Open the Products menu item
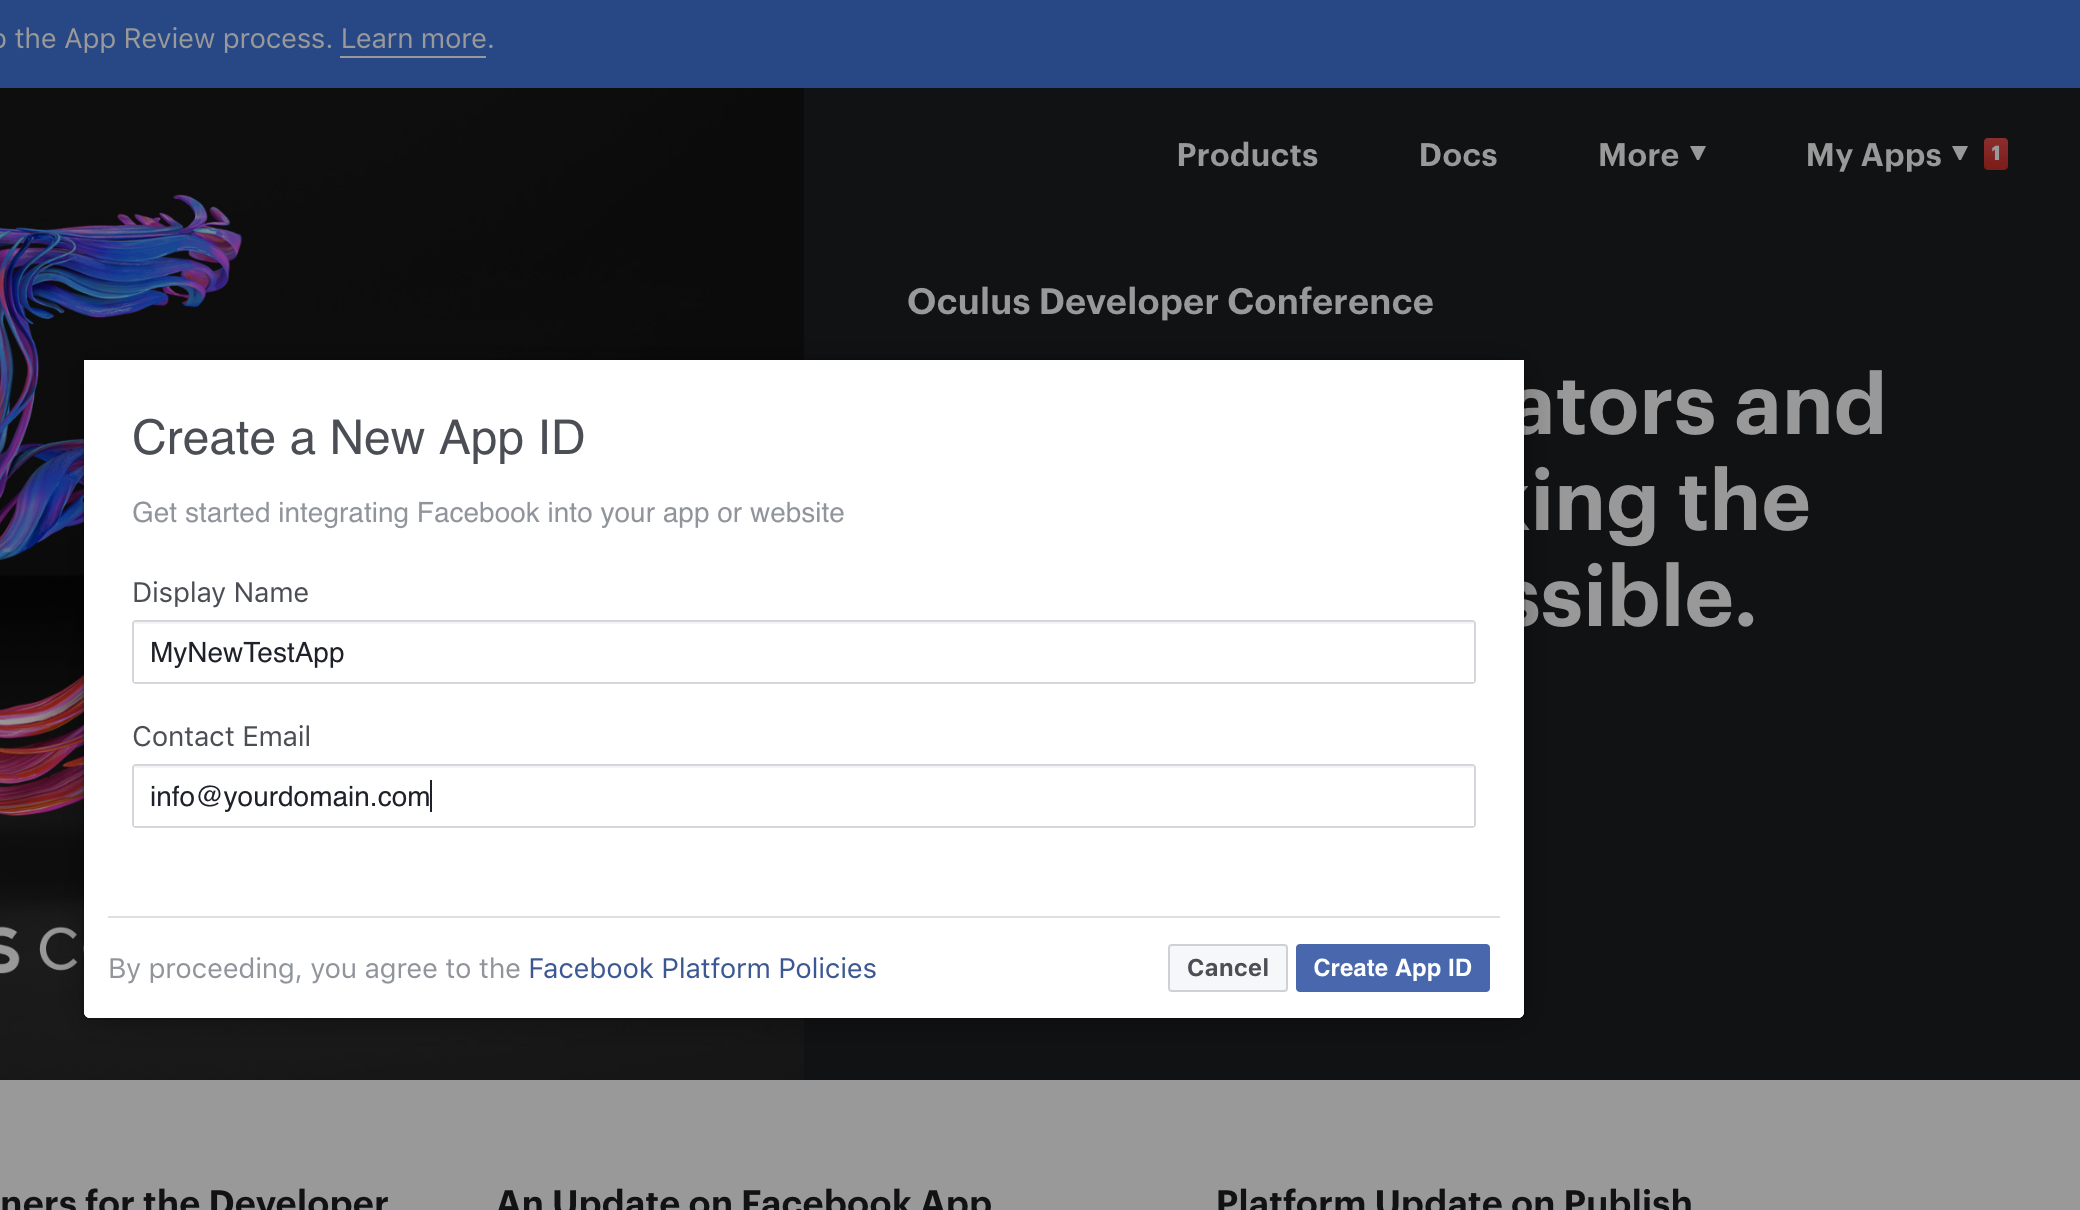 point(1247,155)
